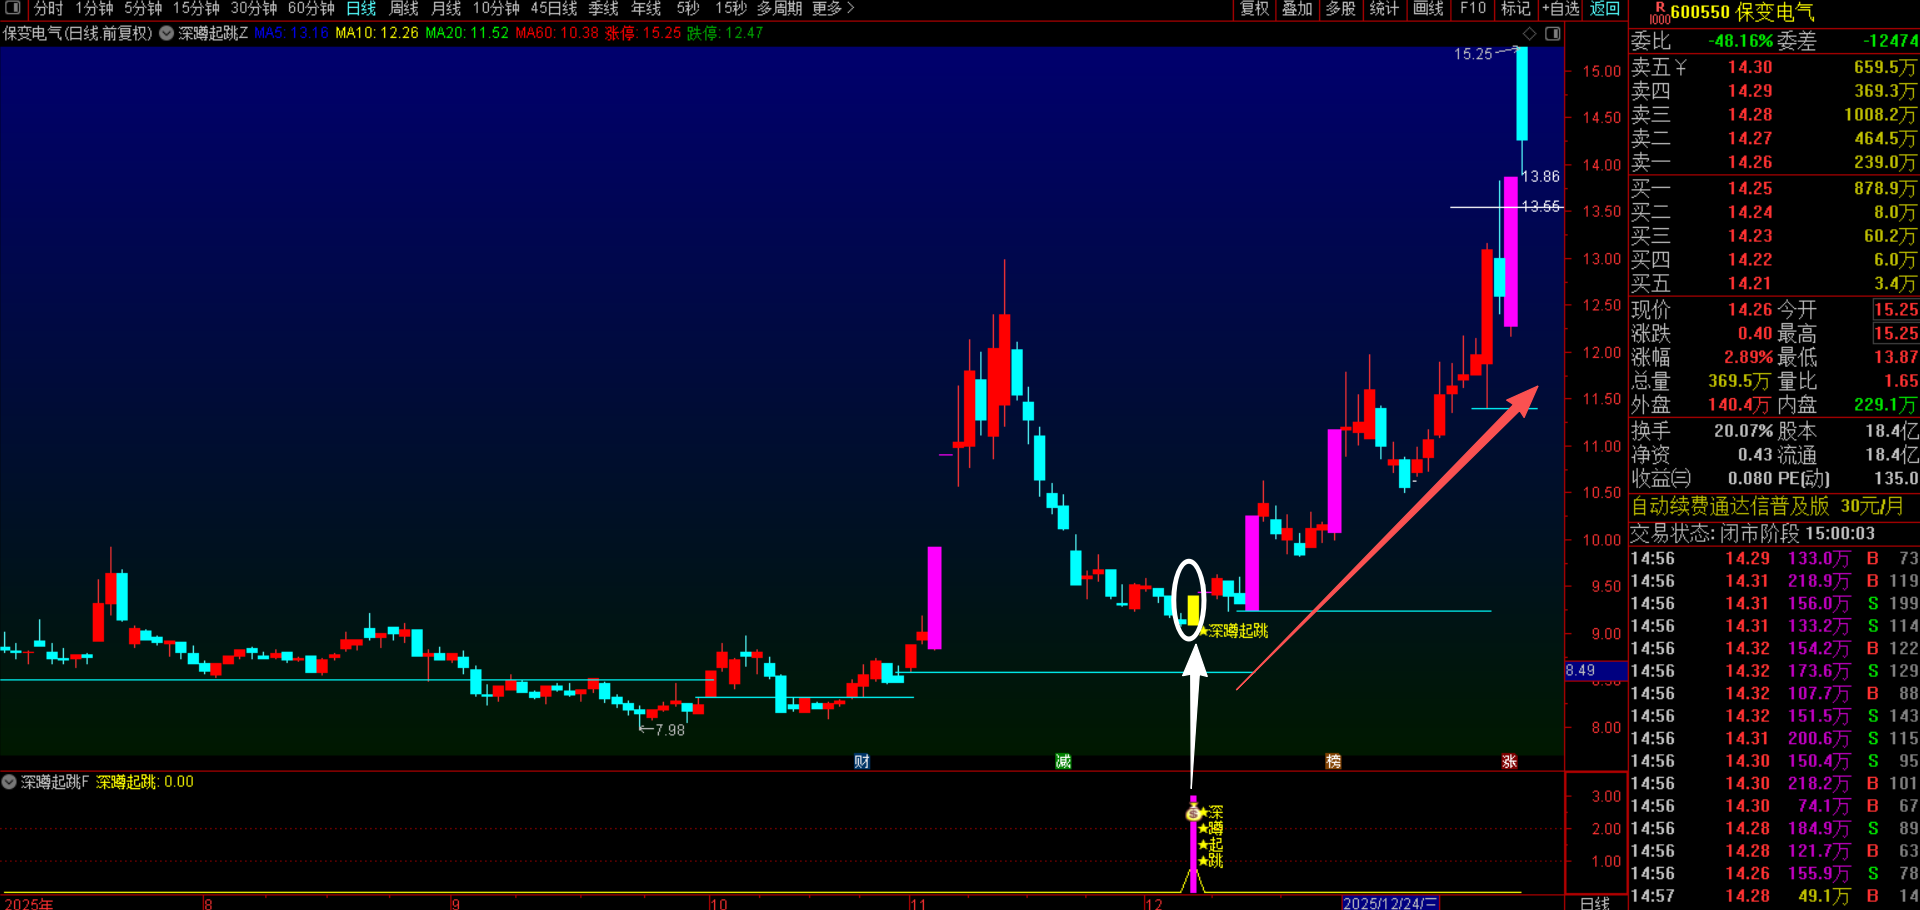Select the 45日线 period tab

pyautogui.click(x=554, y=9)
